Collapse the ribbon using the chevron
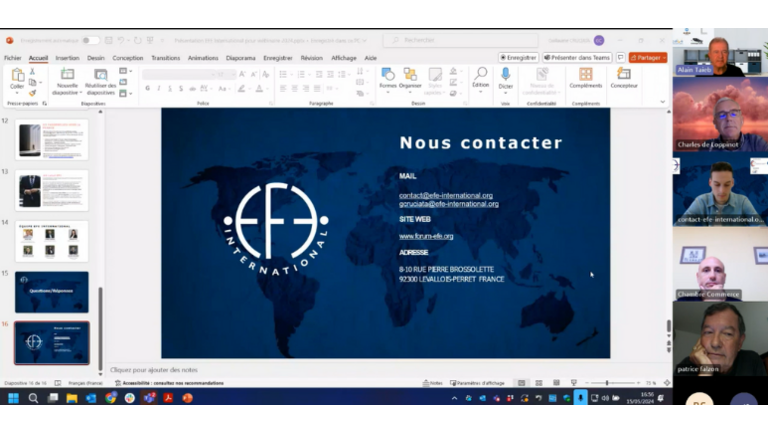The image size is (768, 432). click(x=662, y=101)
